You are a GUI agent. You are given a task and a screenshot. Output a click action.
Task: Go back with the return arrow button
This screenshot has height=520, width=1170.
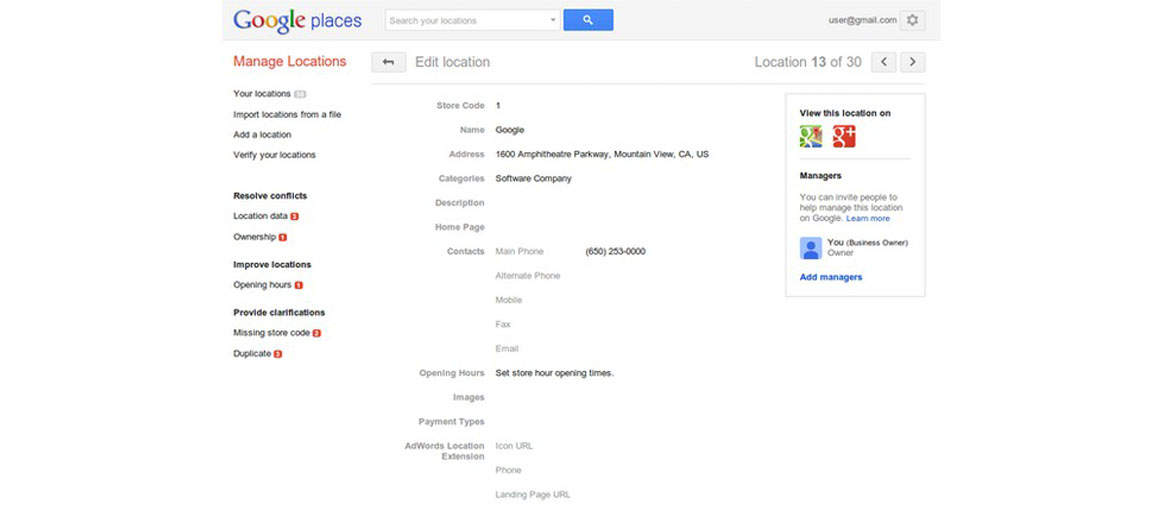pos(389,63)
